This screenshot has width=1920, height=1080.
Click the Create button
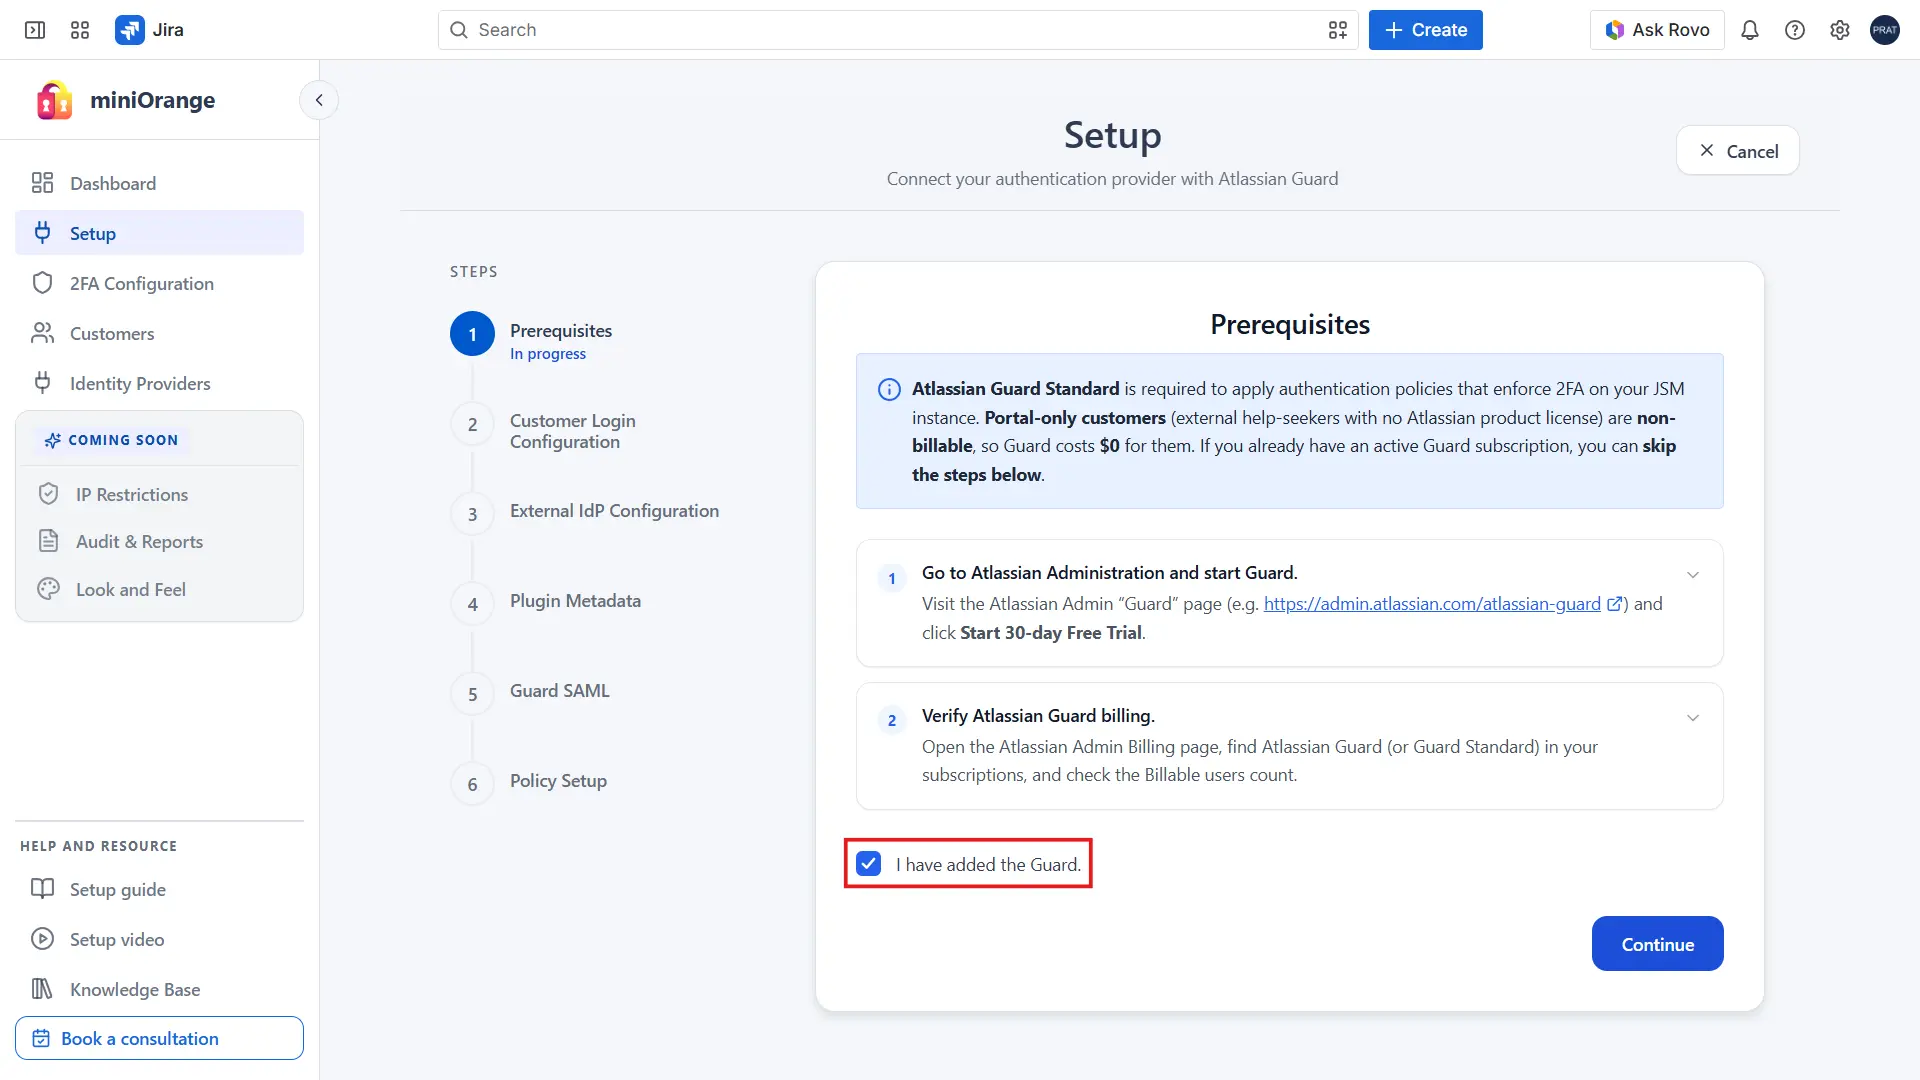[x=1426, y=30]
